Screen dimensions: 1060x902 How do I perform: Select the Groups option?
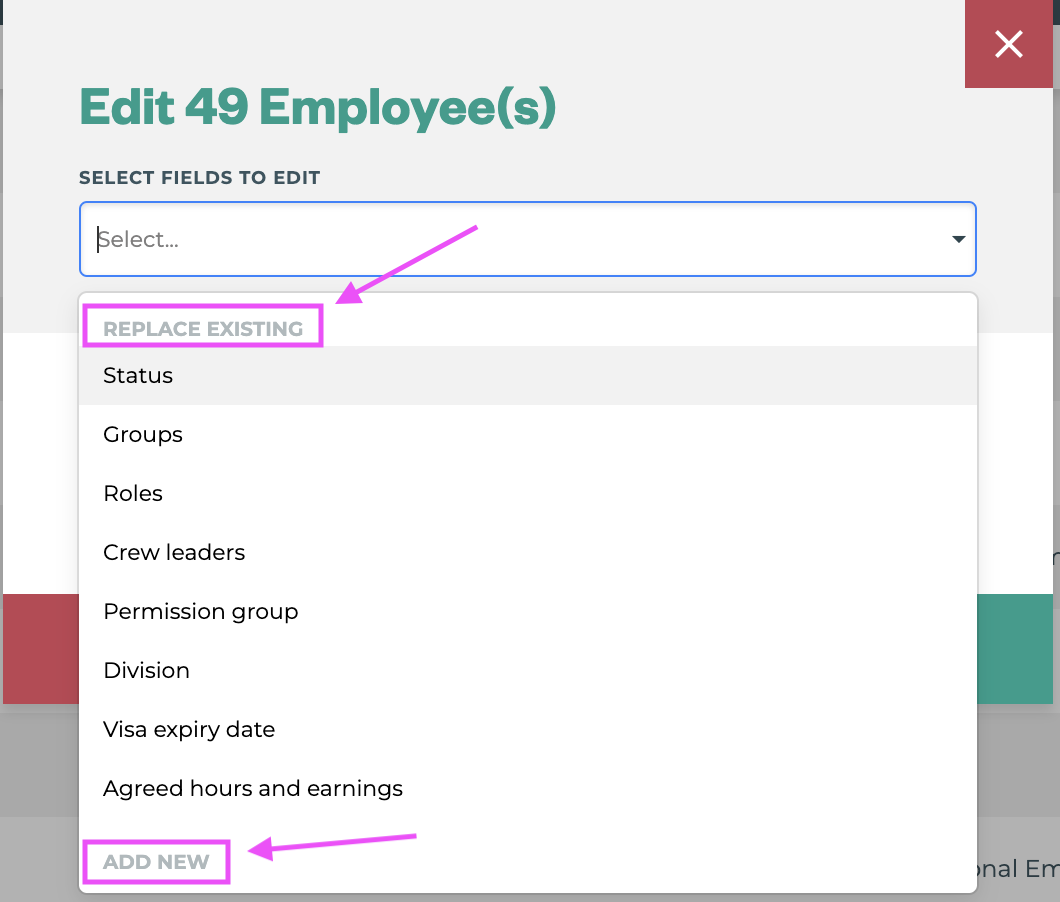[143, 435]
